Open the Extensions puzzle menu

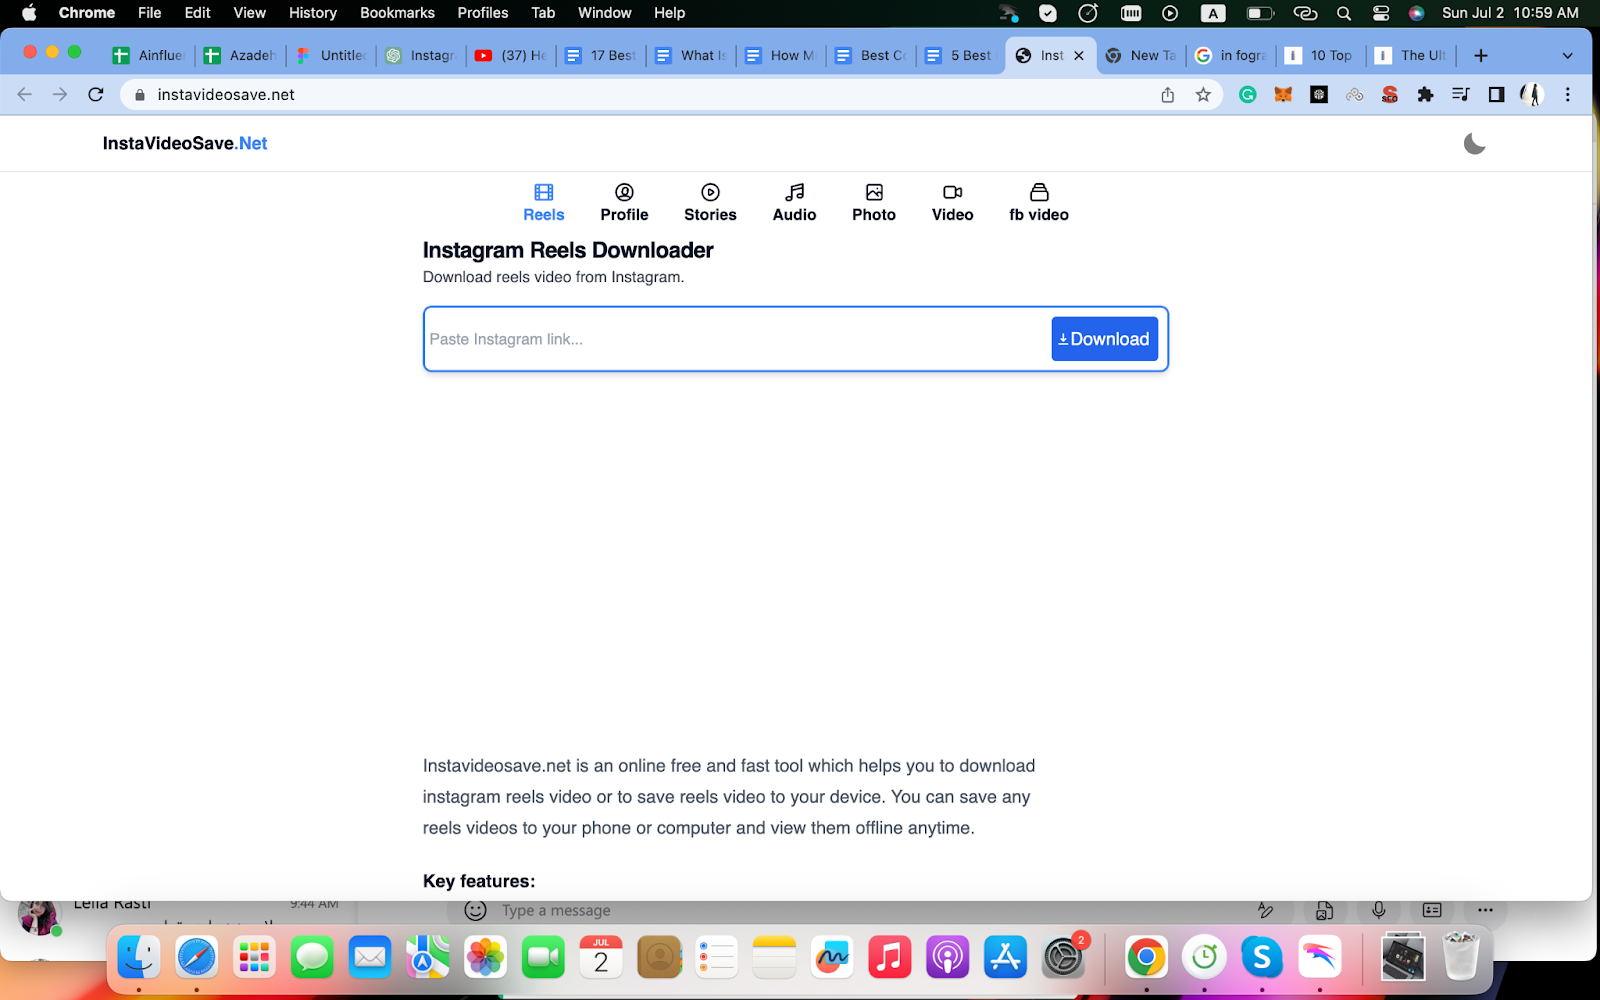(1425, 95)
